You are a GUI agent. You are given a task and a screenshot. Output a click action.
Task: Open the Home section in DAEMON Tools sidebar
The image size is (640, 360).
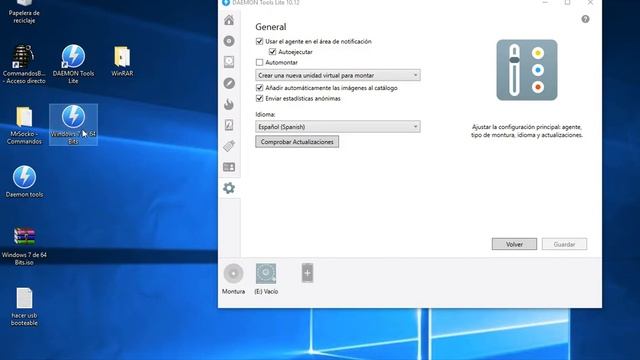[229, 20]
